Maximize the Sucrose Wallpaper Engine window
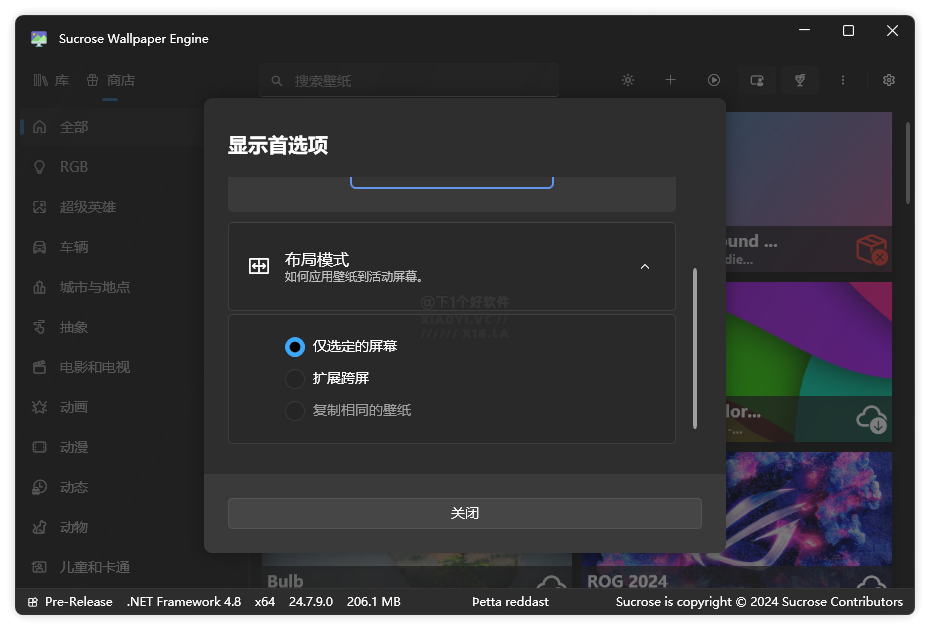This screenshot has height=630, width=930. click(x=848, y=30)
